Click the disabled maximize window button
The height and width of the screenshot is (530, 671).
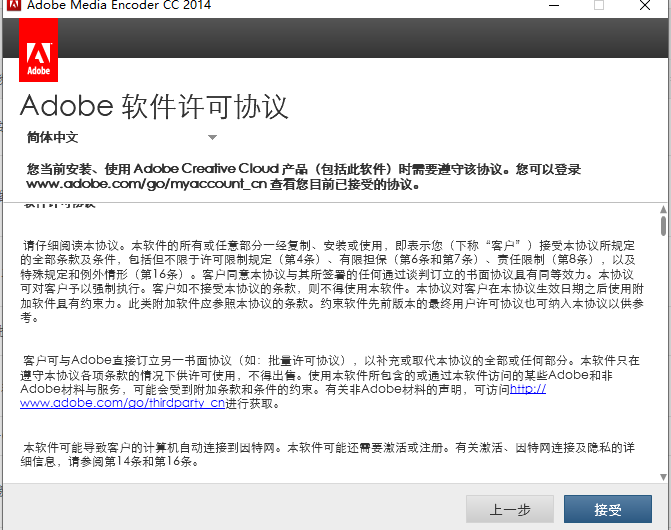point(599,5)
